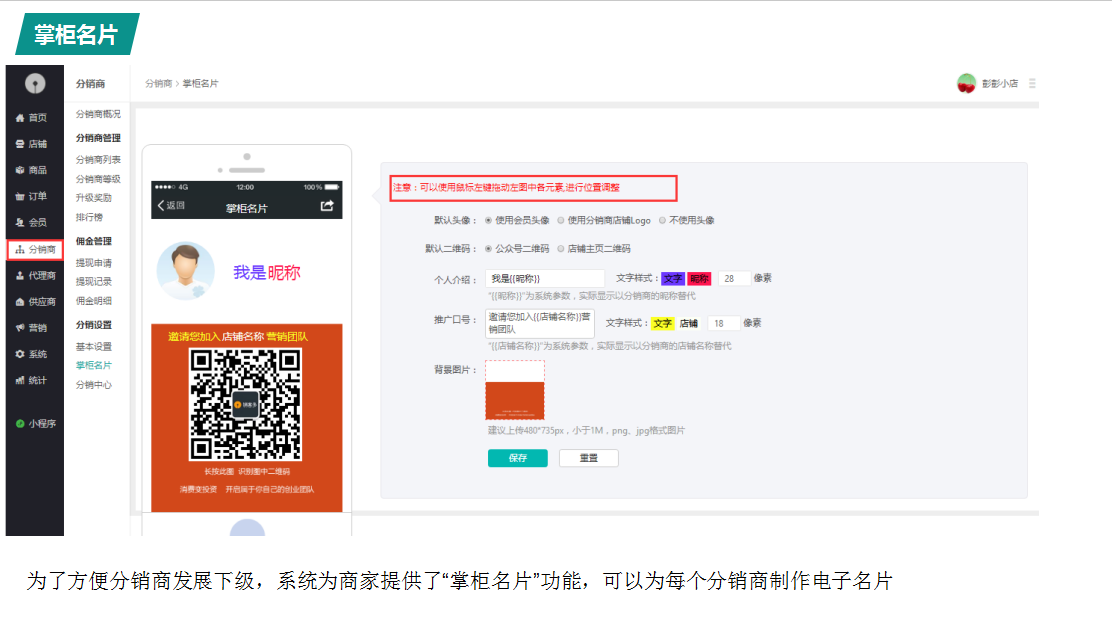Click the green 保存 button

[517, 458]
